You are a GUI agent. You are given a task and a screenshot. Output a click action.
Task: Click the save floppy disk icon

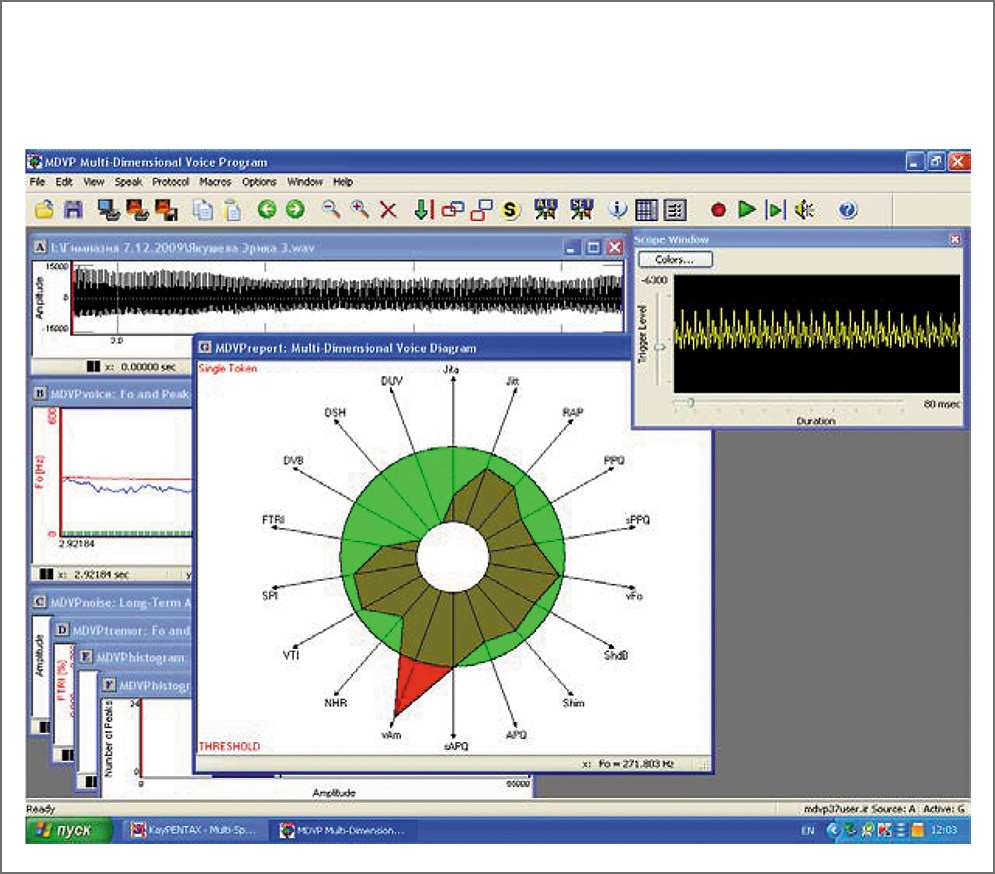coord(73,210)
